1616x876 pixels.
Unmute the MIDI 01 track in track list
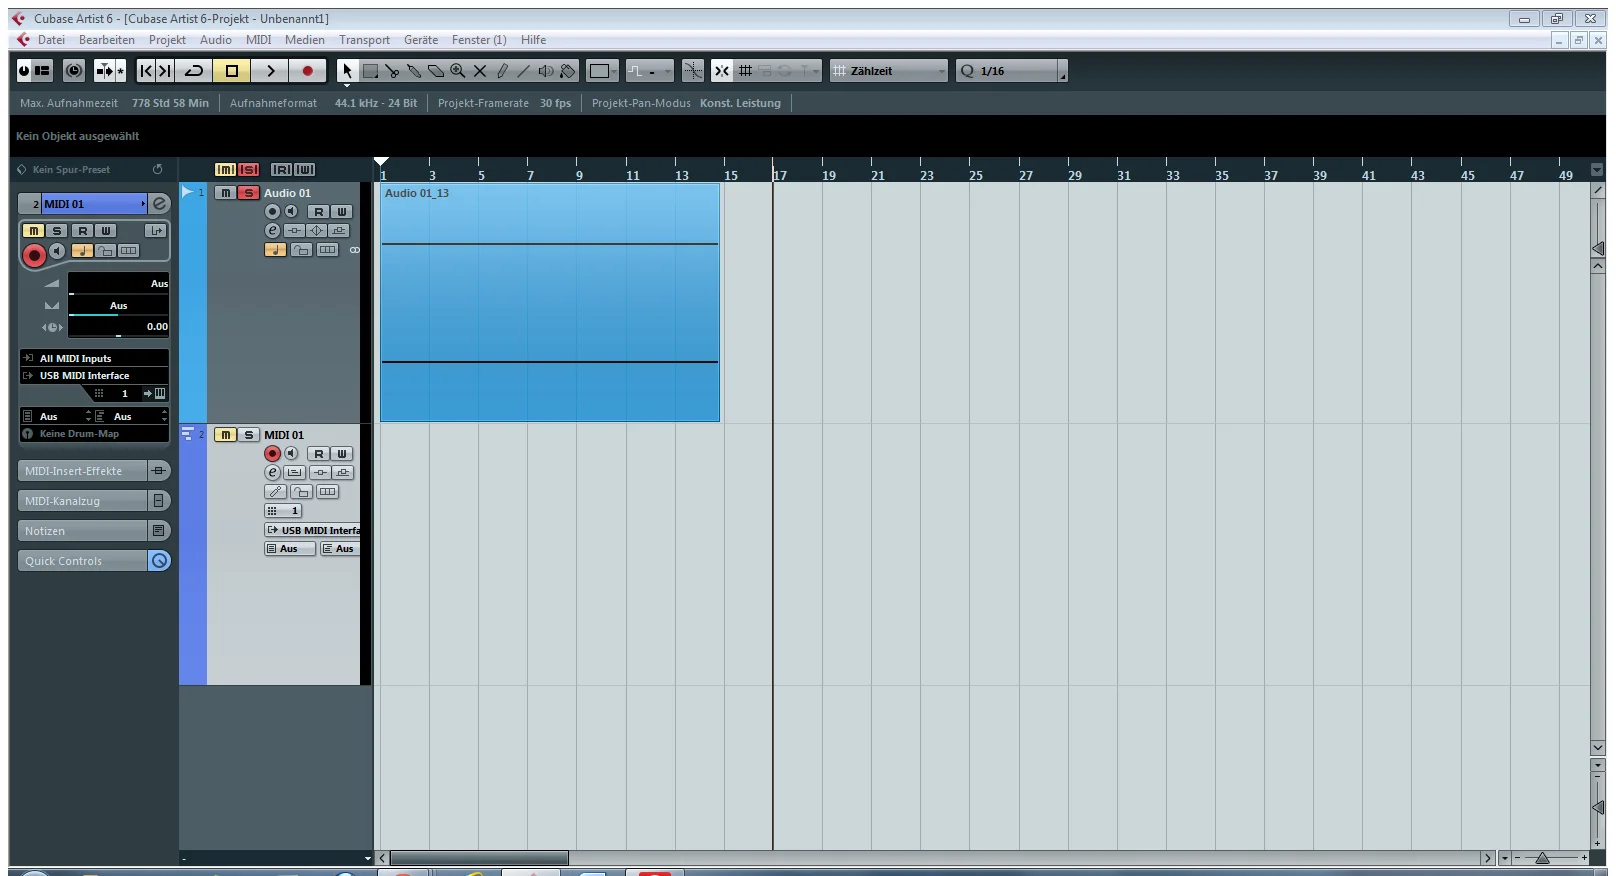tap(226, 435)
